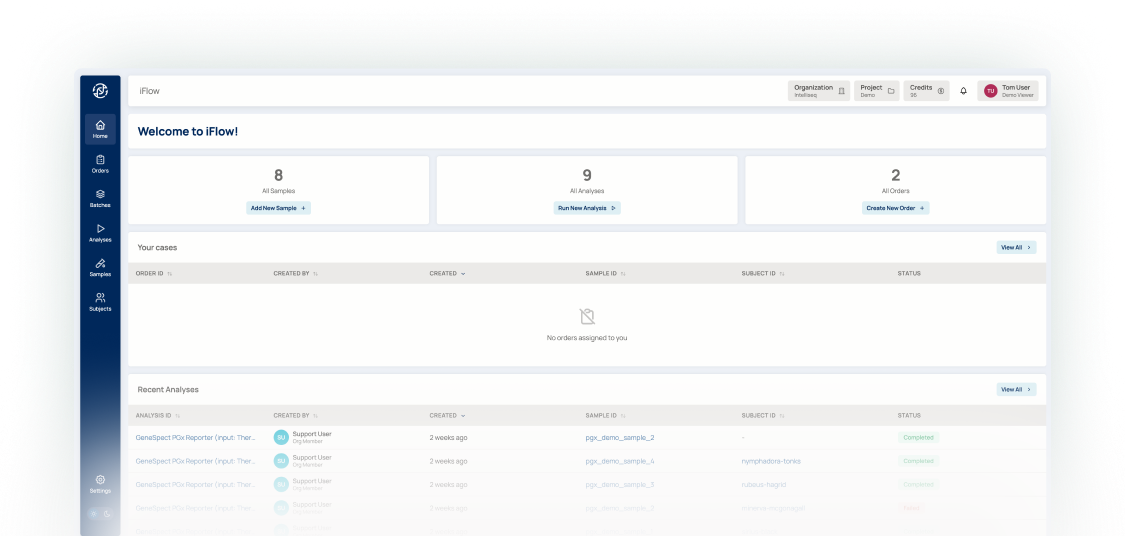Open GeneSpect PGx Reporter analysis for pgx_demo_sample_3
Screen dimensions: 1125x536
point(195,485)
